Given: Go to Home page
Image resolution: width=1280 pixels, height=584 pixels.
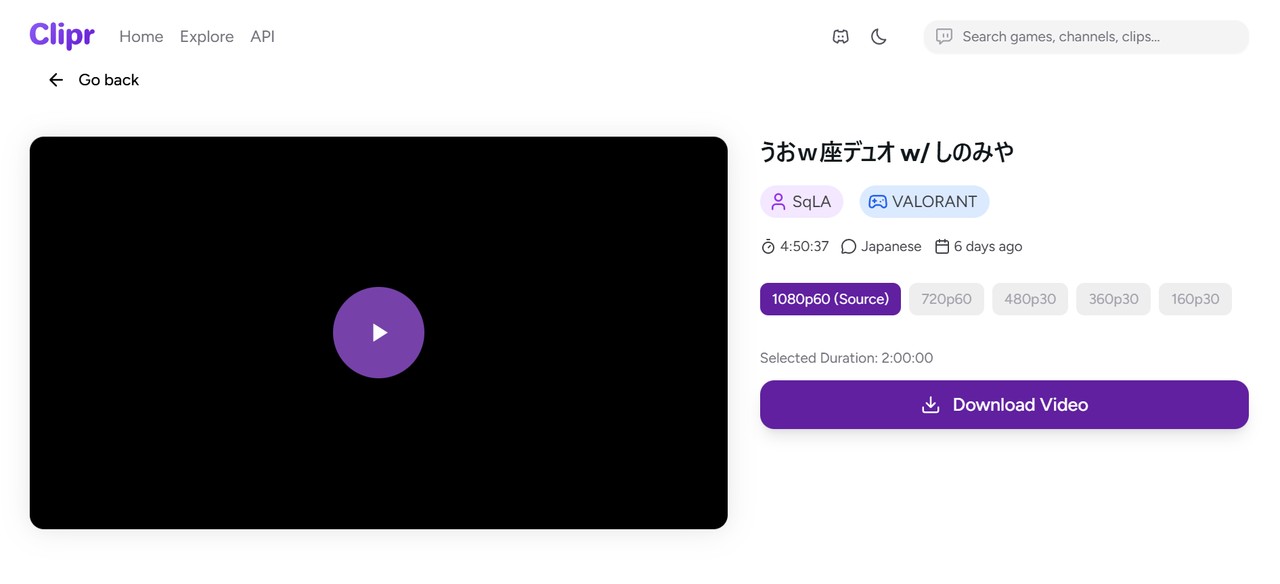Looking at the screenshot, I should pyautogui.click(x=141, y=37).
